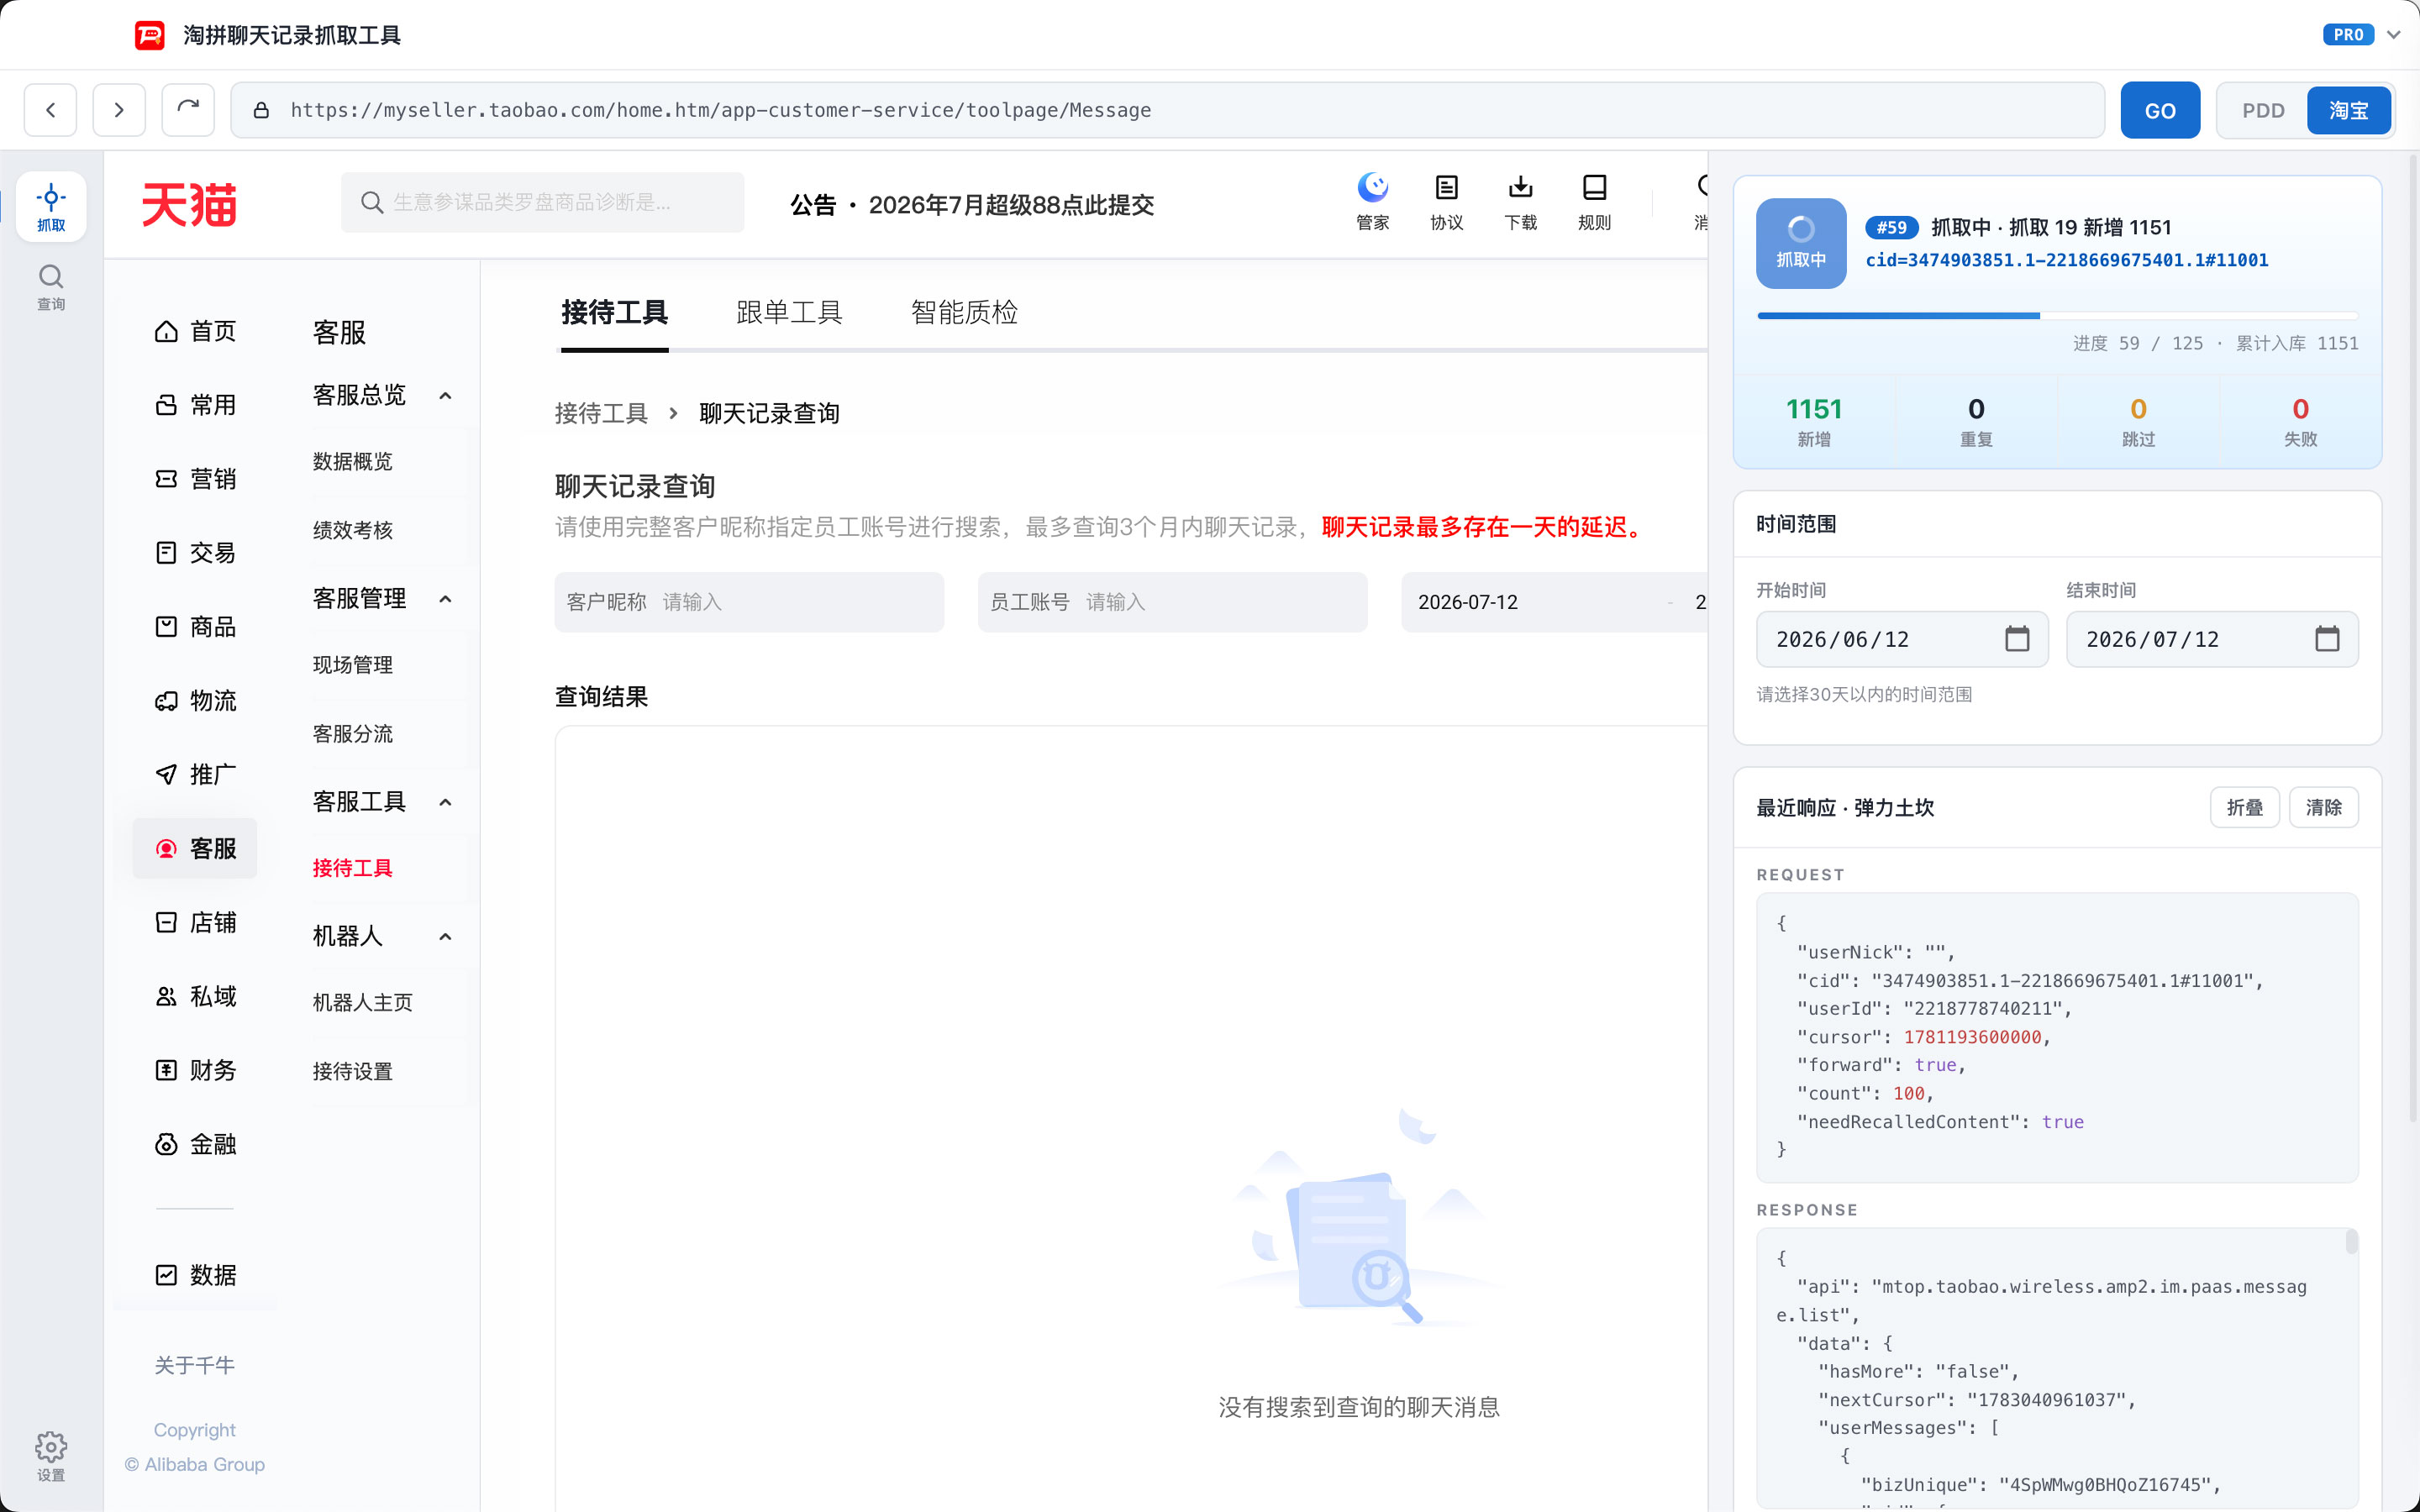Open 接待设置 submenu item
Viewport: 2420px width, 1512px height.
(352, 1071)
